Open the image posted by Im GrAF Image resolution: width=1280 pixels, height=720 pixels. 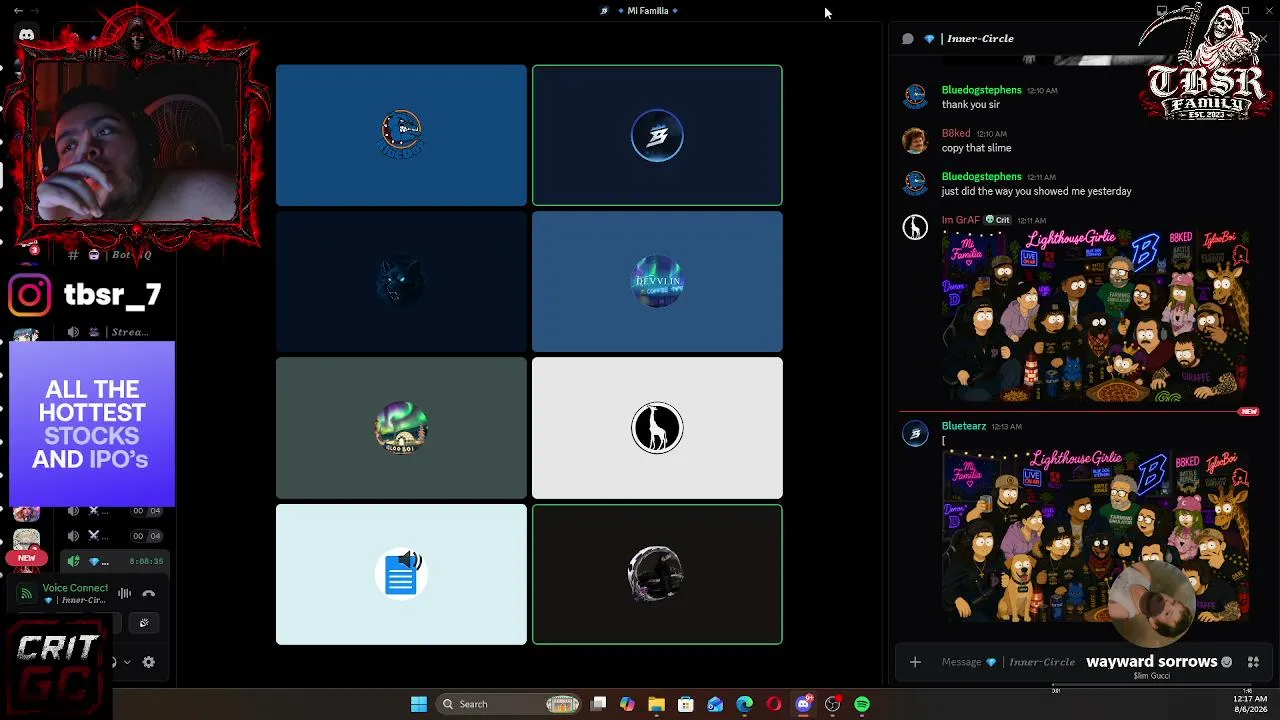point(1096,316)
